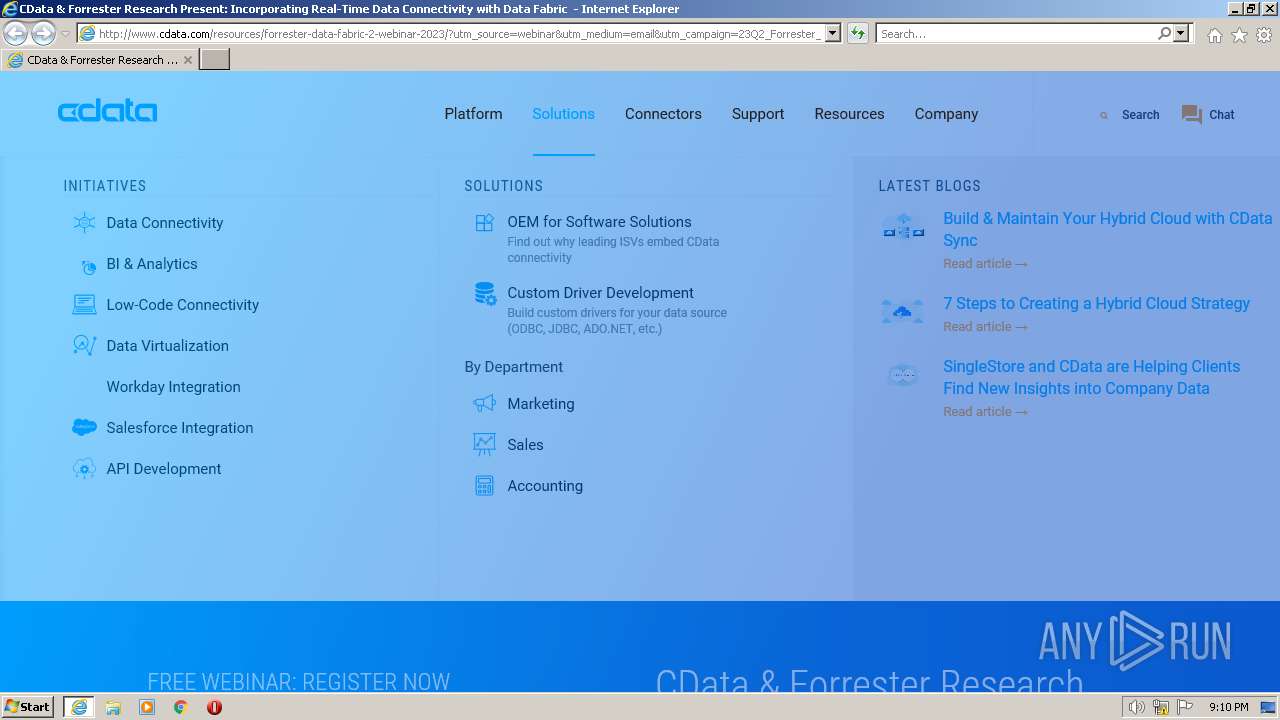
Task: Click the Chat label in navbar
Action: [x=1222, y=115]
